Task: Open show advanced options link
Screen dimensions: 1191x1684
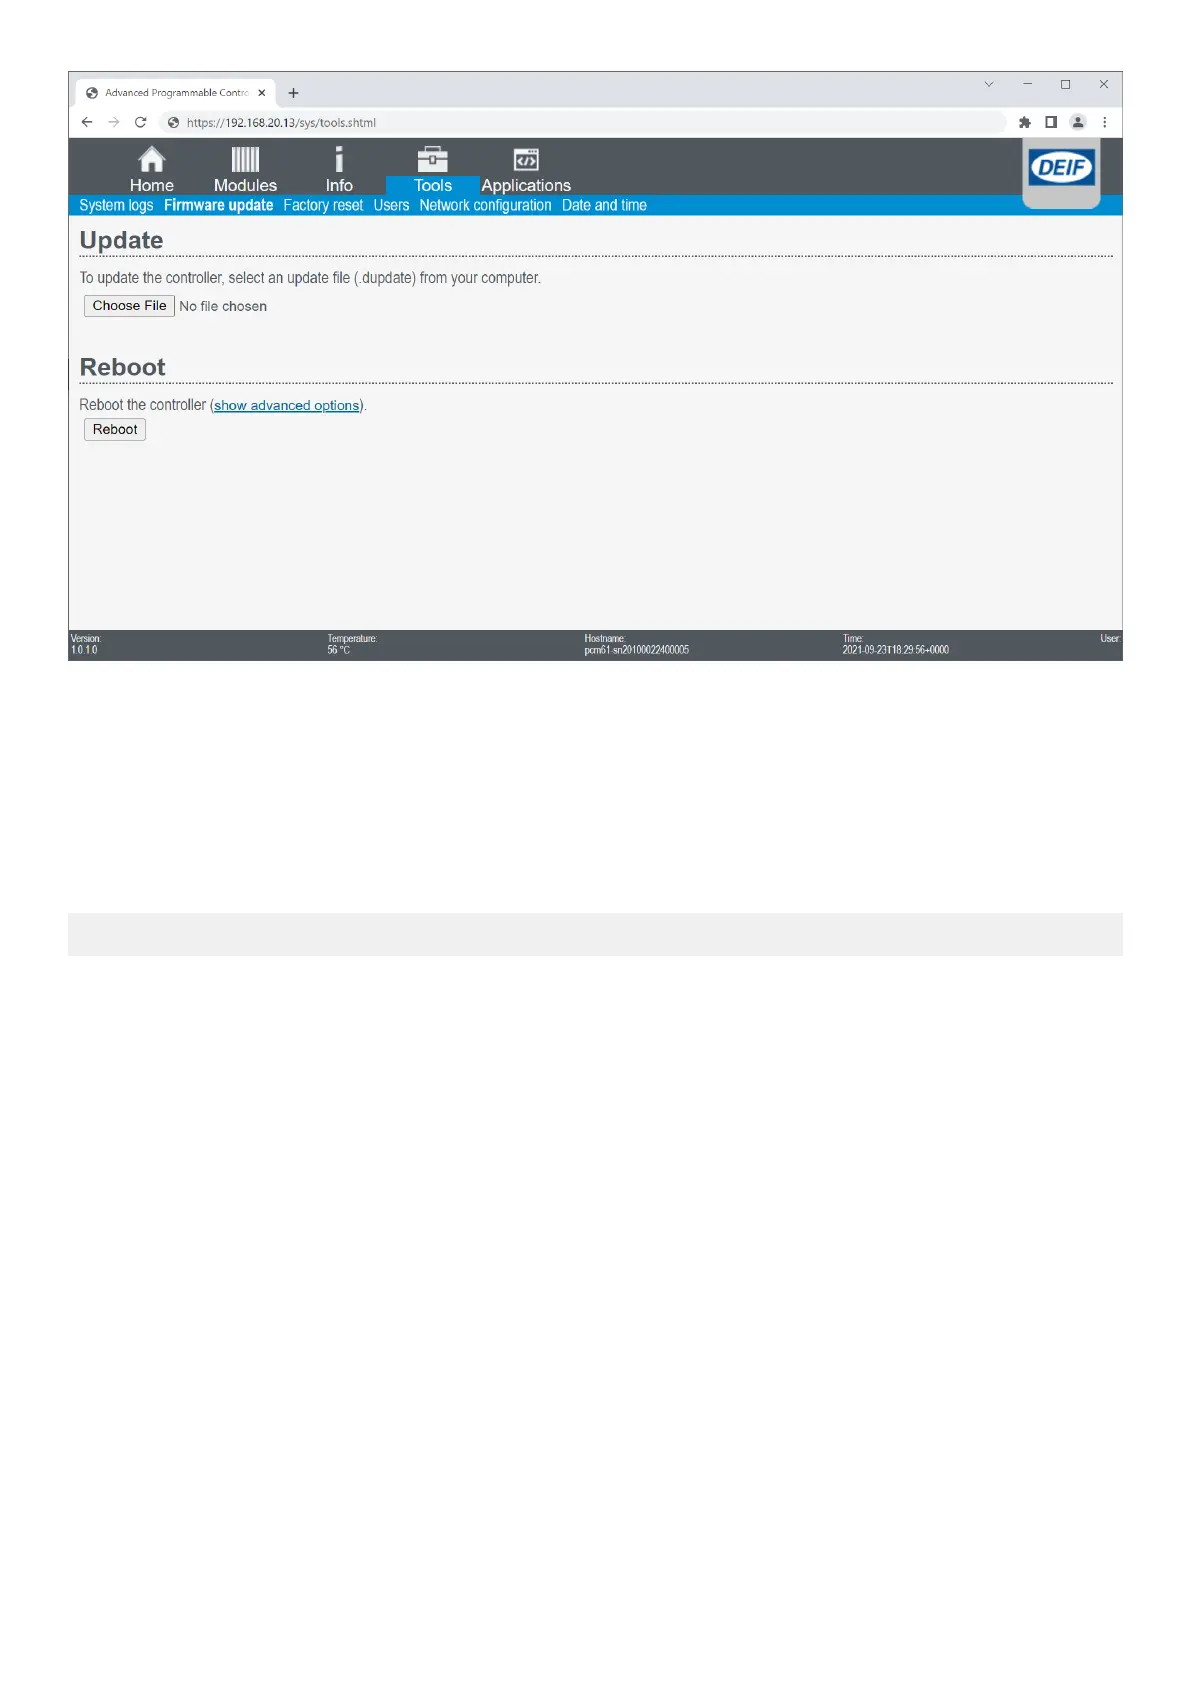Action: [287, 405]
